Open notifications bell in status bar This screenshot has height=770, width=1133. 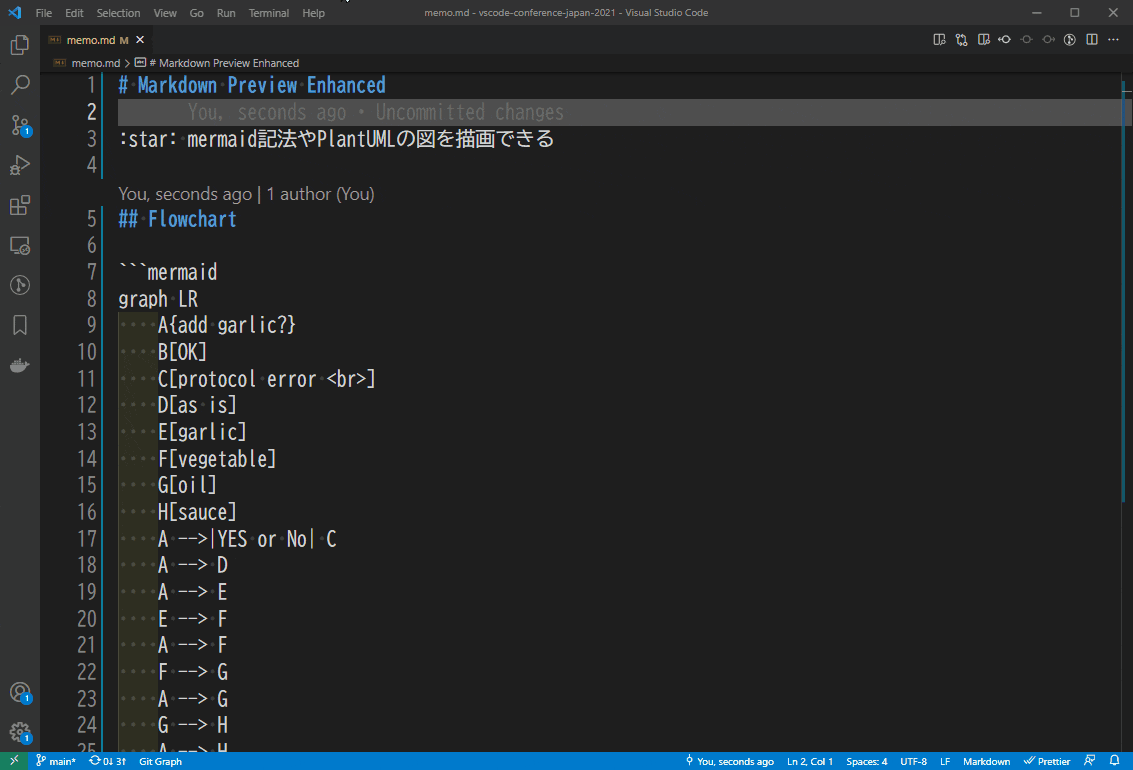pos(1114,761)
